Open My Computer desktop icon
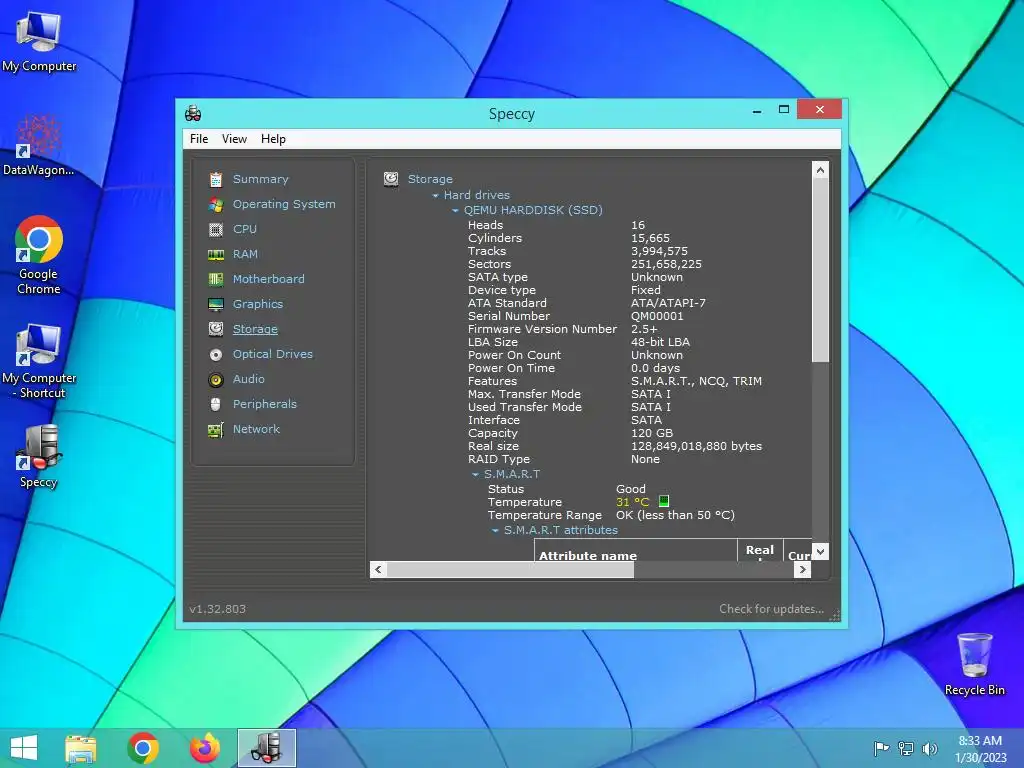1024x768 pixels. coord(39,41)
